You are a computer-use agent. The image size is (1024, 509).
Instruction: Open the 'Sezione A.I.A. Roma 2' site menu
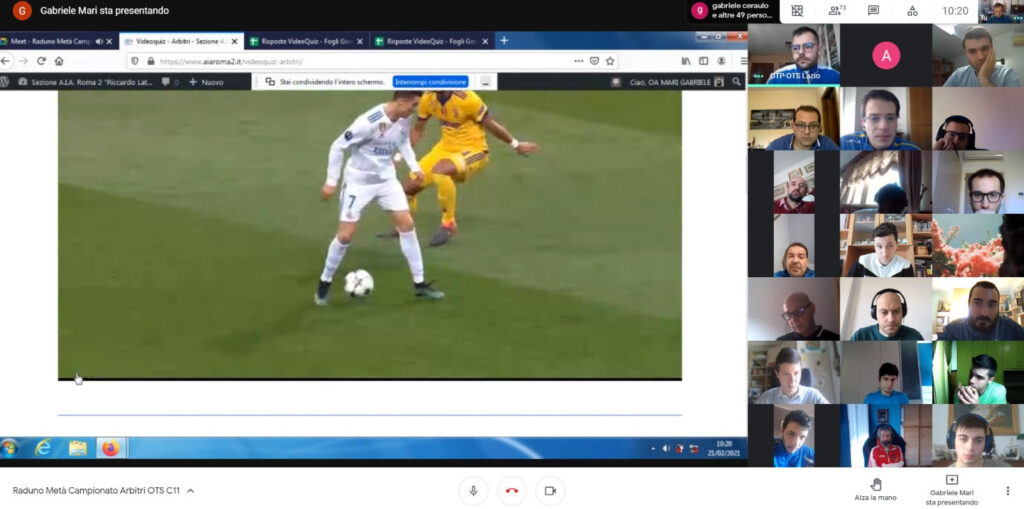pyautogui.click(x=85, y=82)
